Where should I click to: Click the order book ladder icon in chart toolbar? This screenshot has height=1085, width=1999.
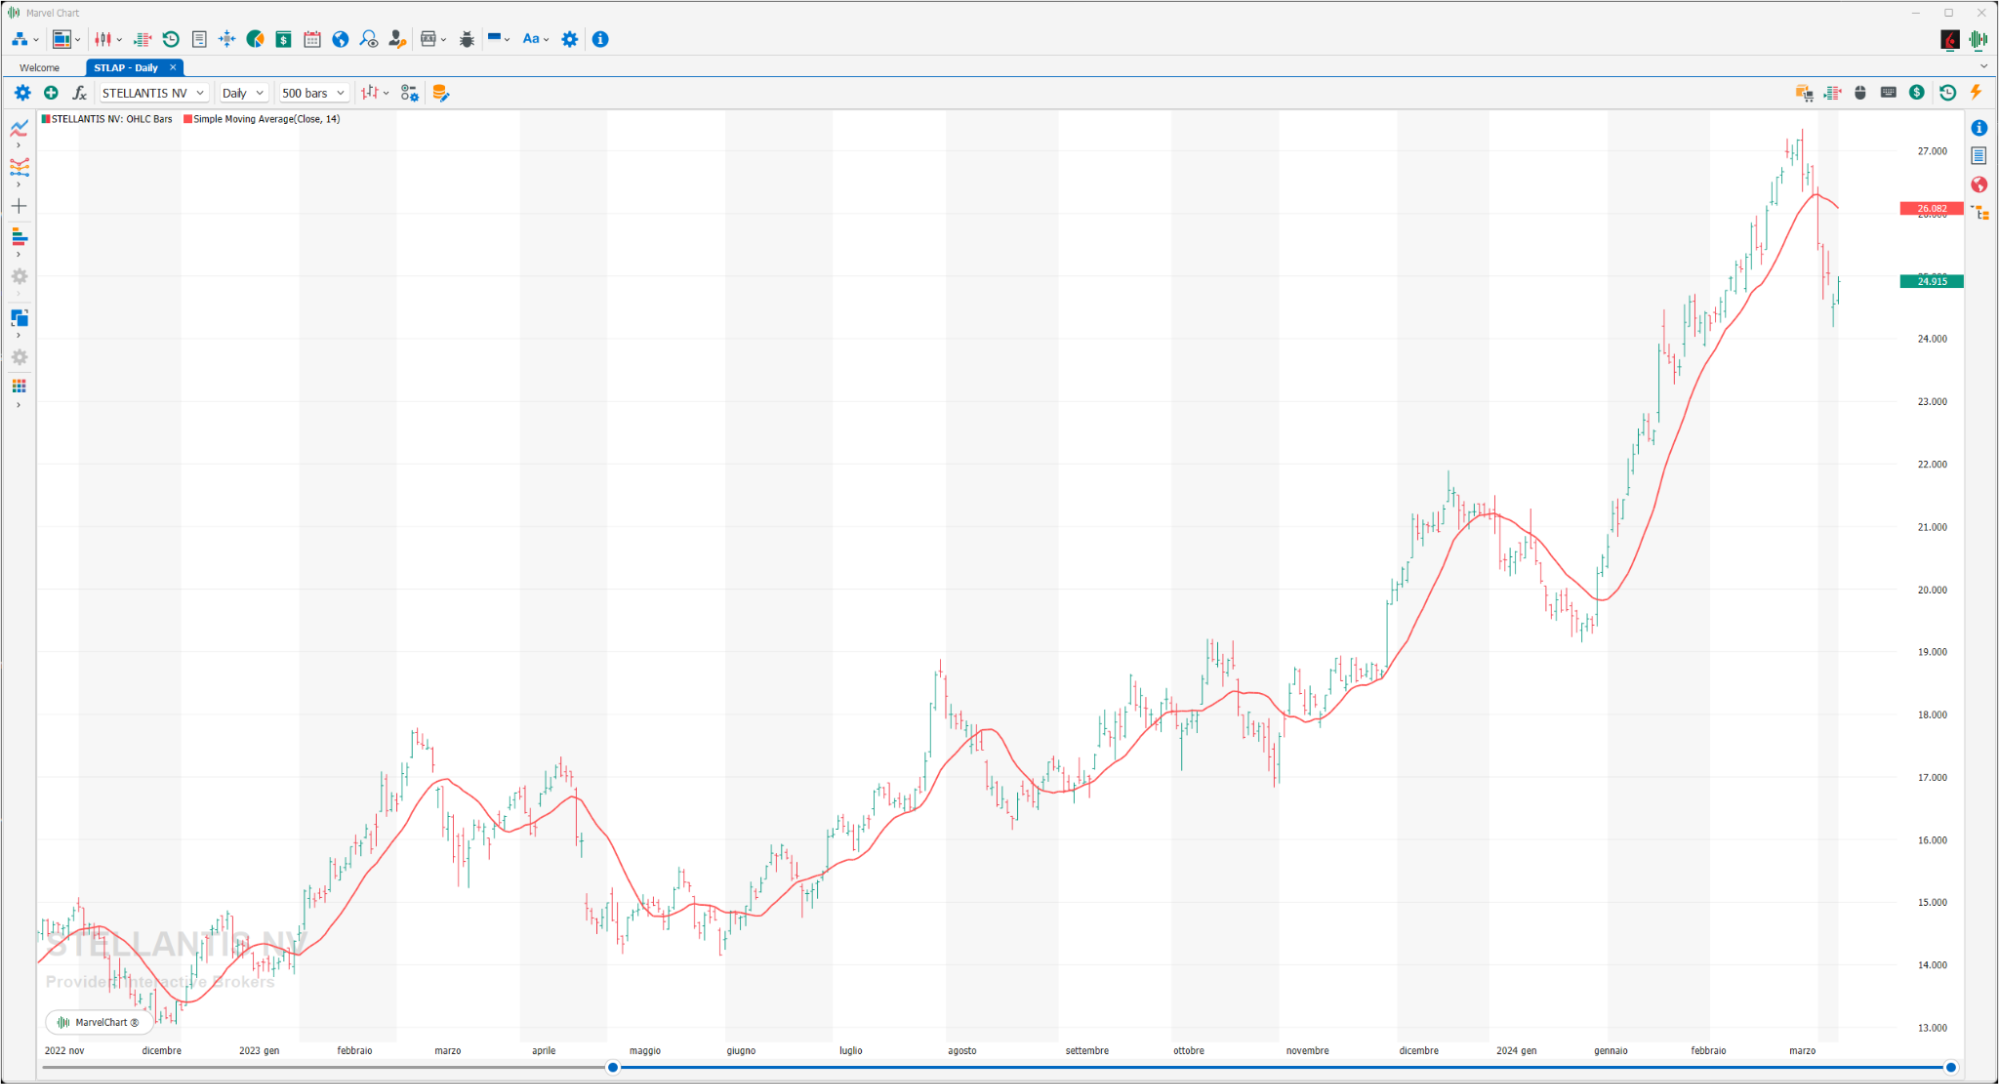pos(1832,93)
